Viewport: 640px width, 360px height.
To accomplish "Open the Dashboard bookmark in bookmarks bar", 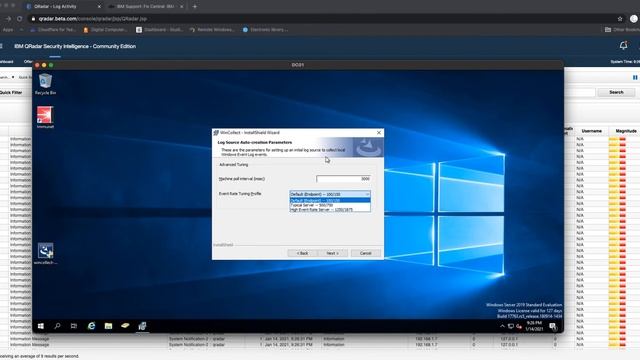I will [x=159, y=30].
